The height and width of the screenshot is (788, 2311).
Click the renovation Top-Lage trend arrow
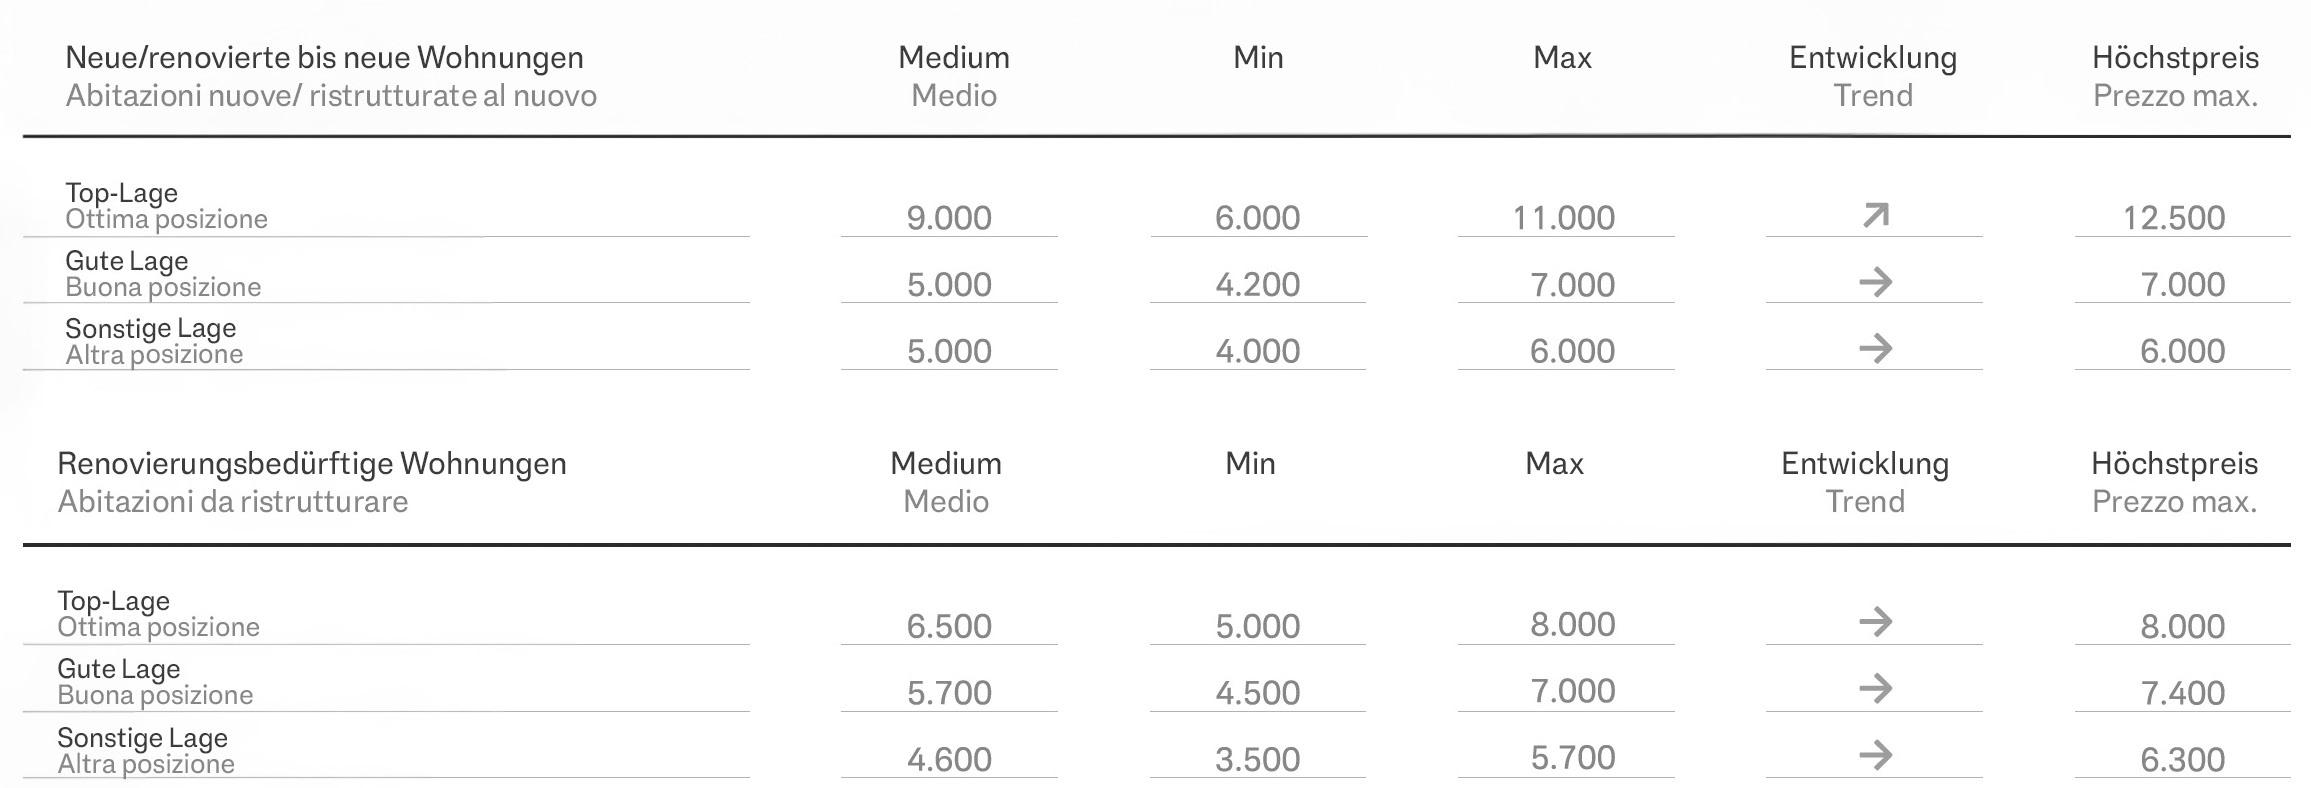[1875, 622]
